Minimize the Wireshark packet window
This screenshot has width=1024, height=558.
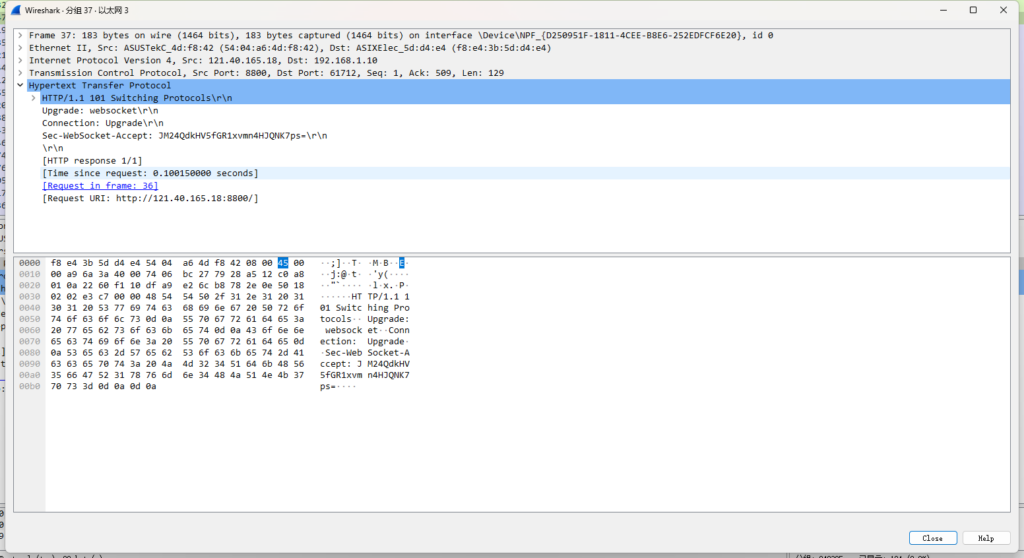click(x=943, y=10)
